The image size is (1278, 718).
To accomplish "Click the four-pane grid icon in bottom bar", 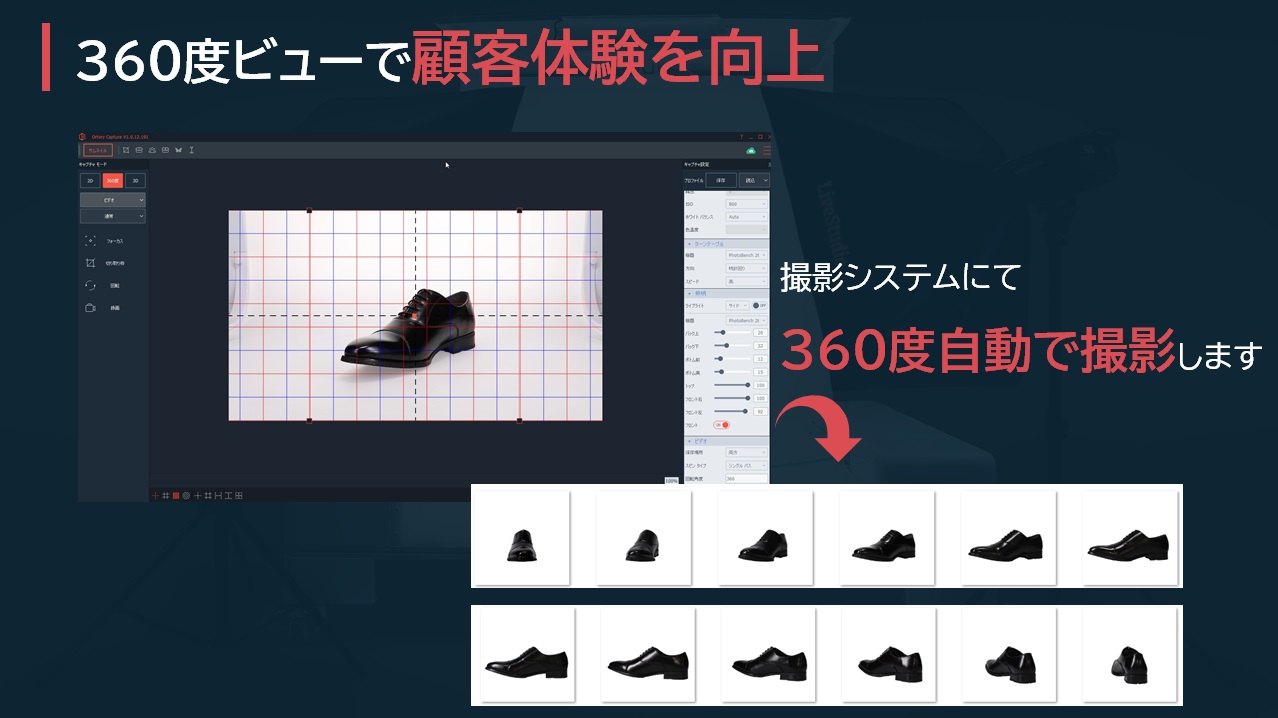I will click(238, 495).
